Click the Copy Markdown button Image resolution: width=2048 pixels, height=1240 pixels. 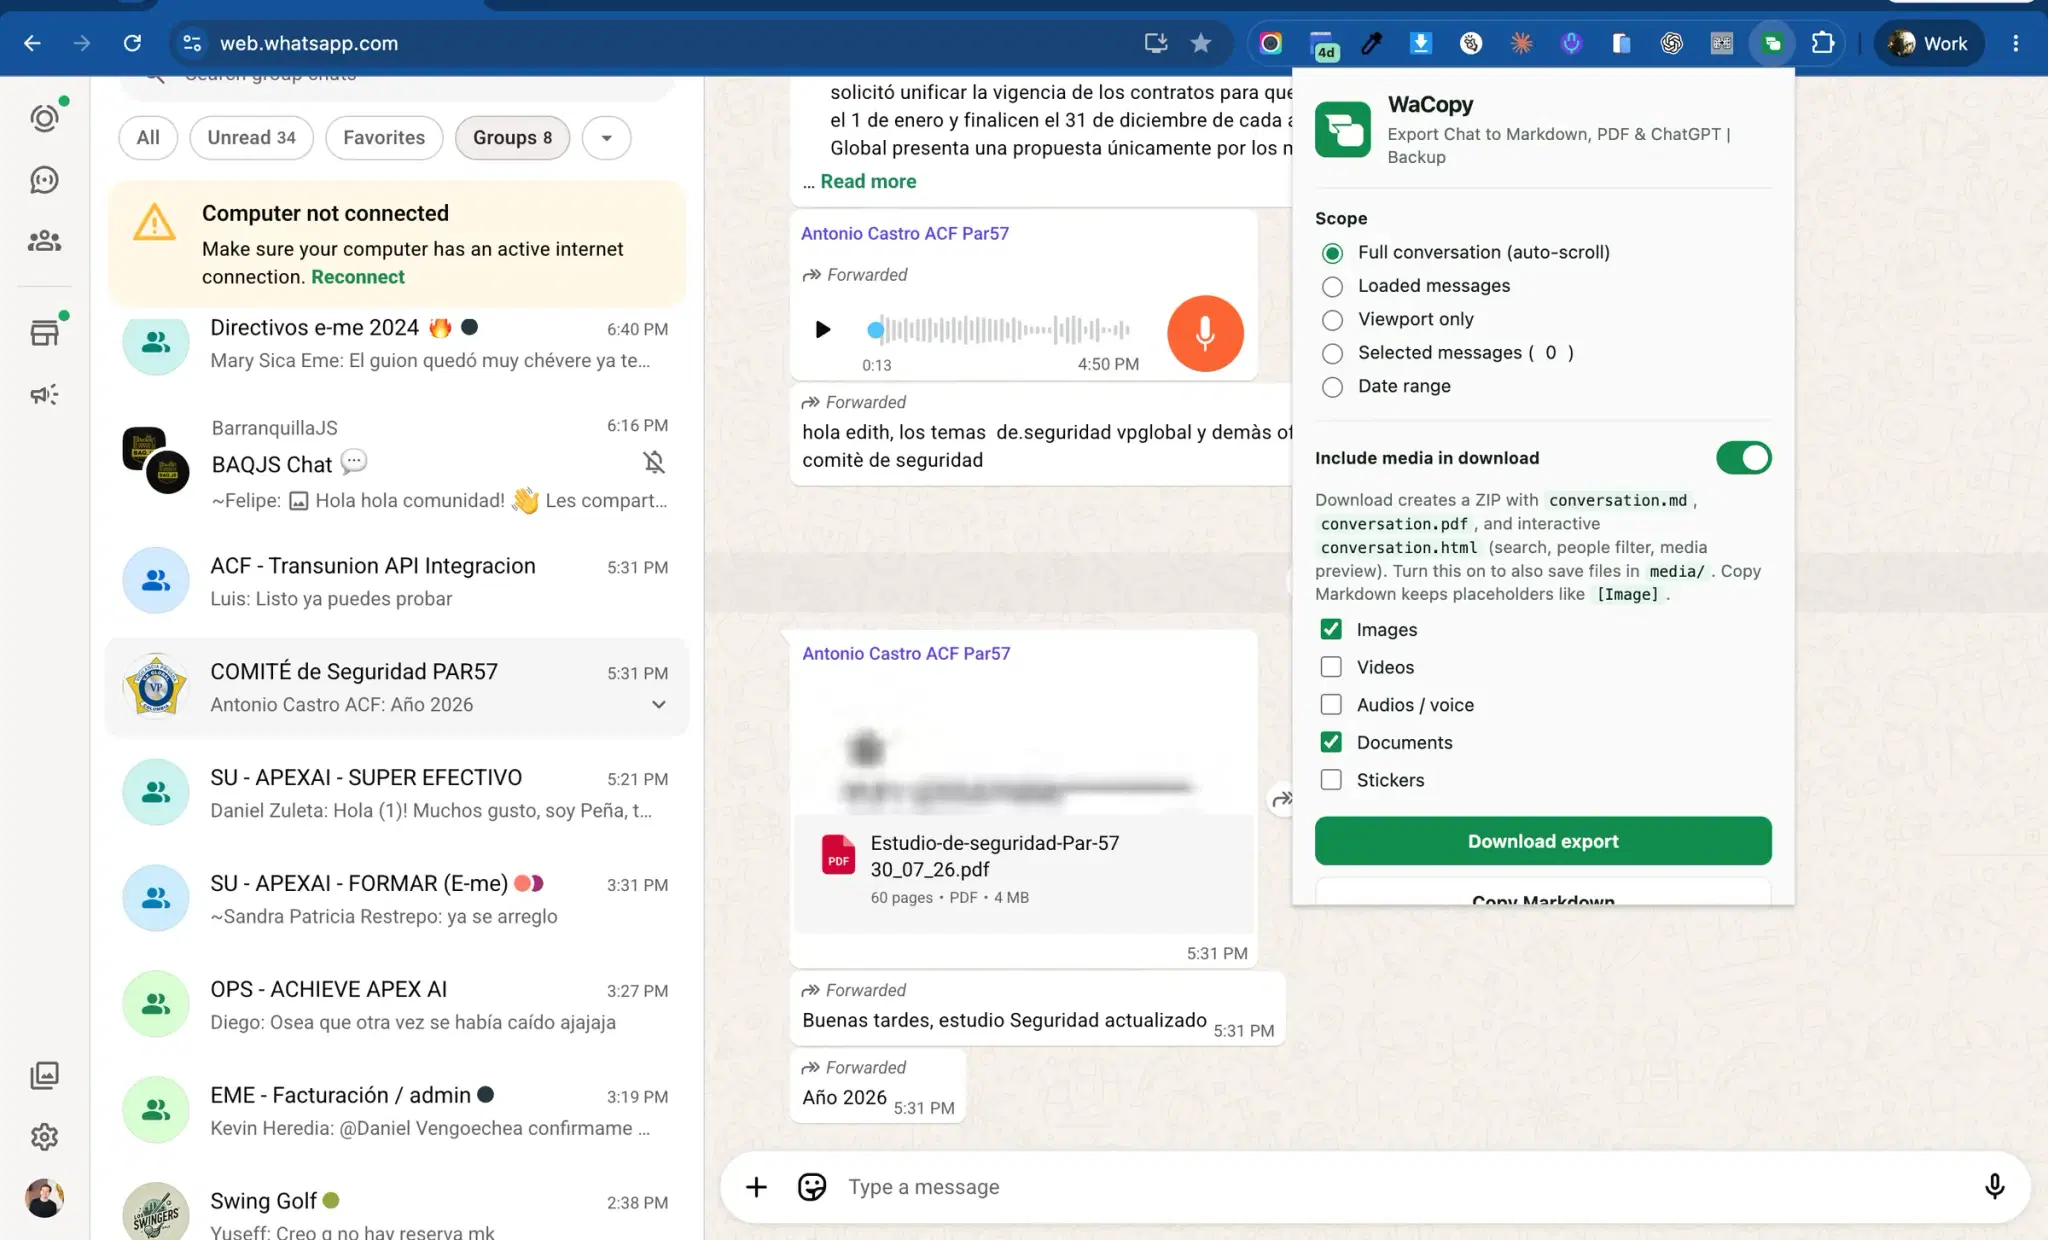(1543, 893)
